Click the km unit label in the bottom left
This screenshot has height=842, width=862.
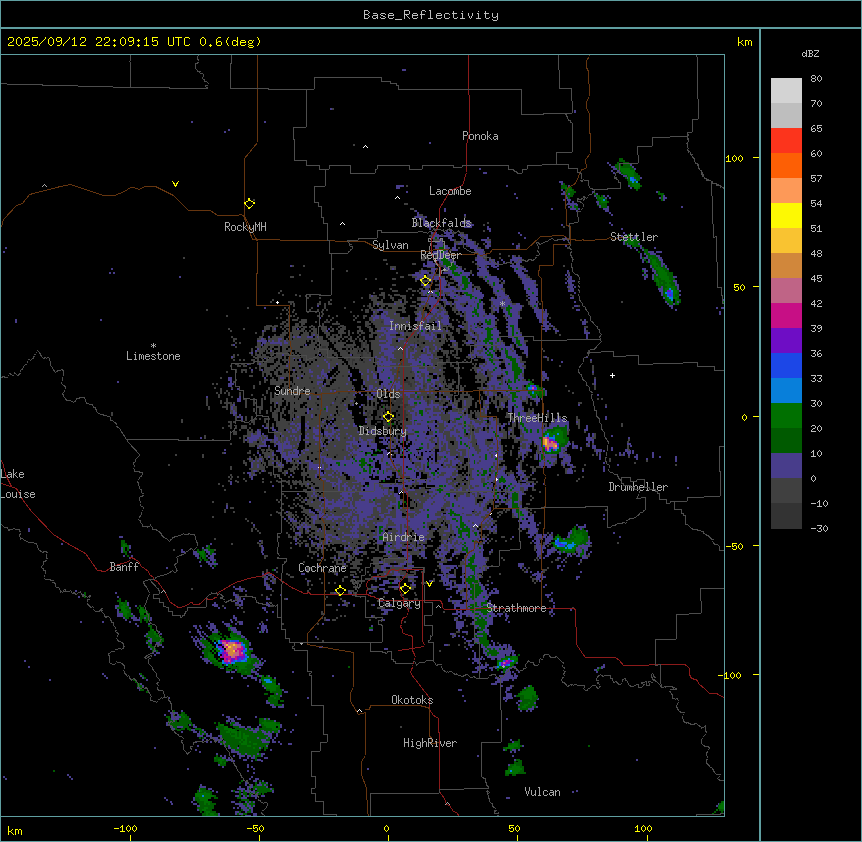point(15,831)
